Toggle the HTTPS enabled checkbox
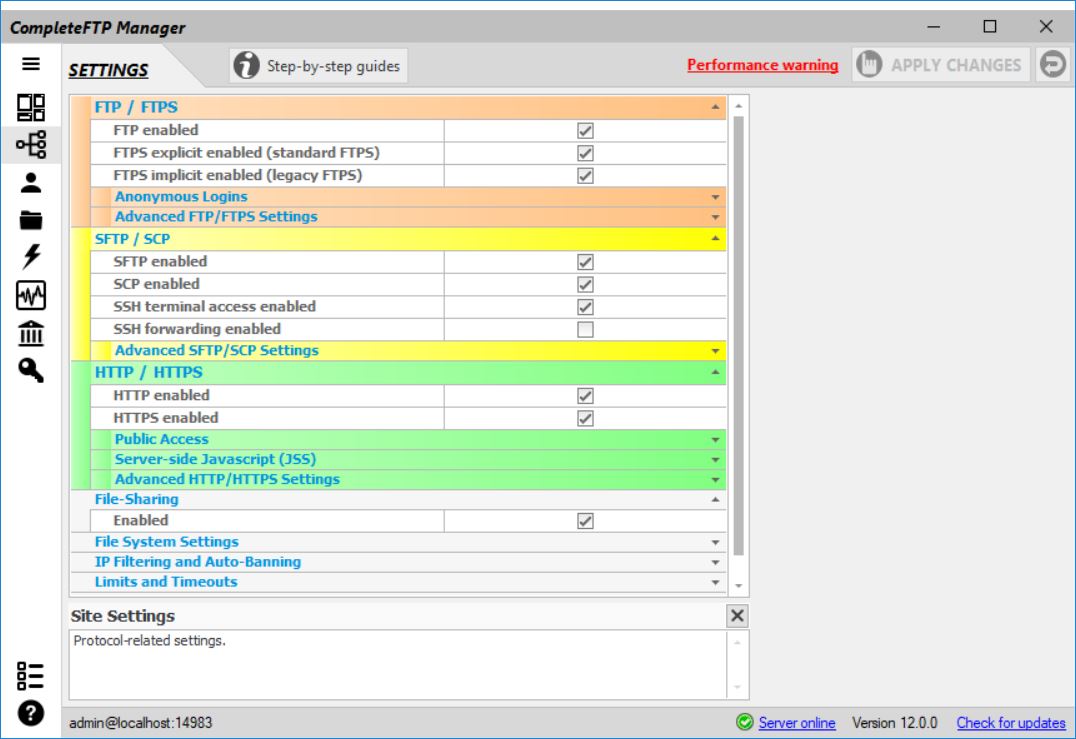 point(585,419)
